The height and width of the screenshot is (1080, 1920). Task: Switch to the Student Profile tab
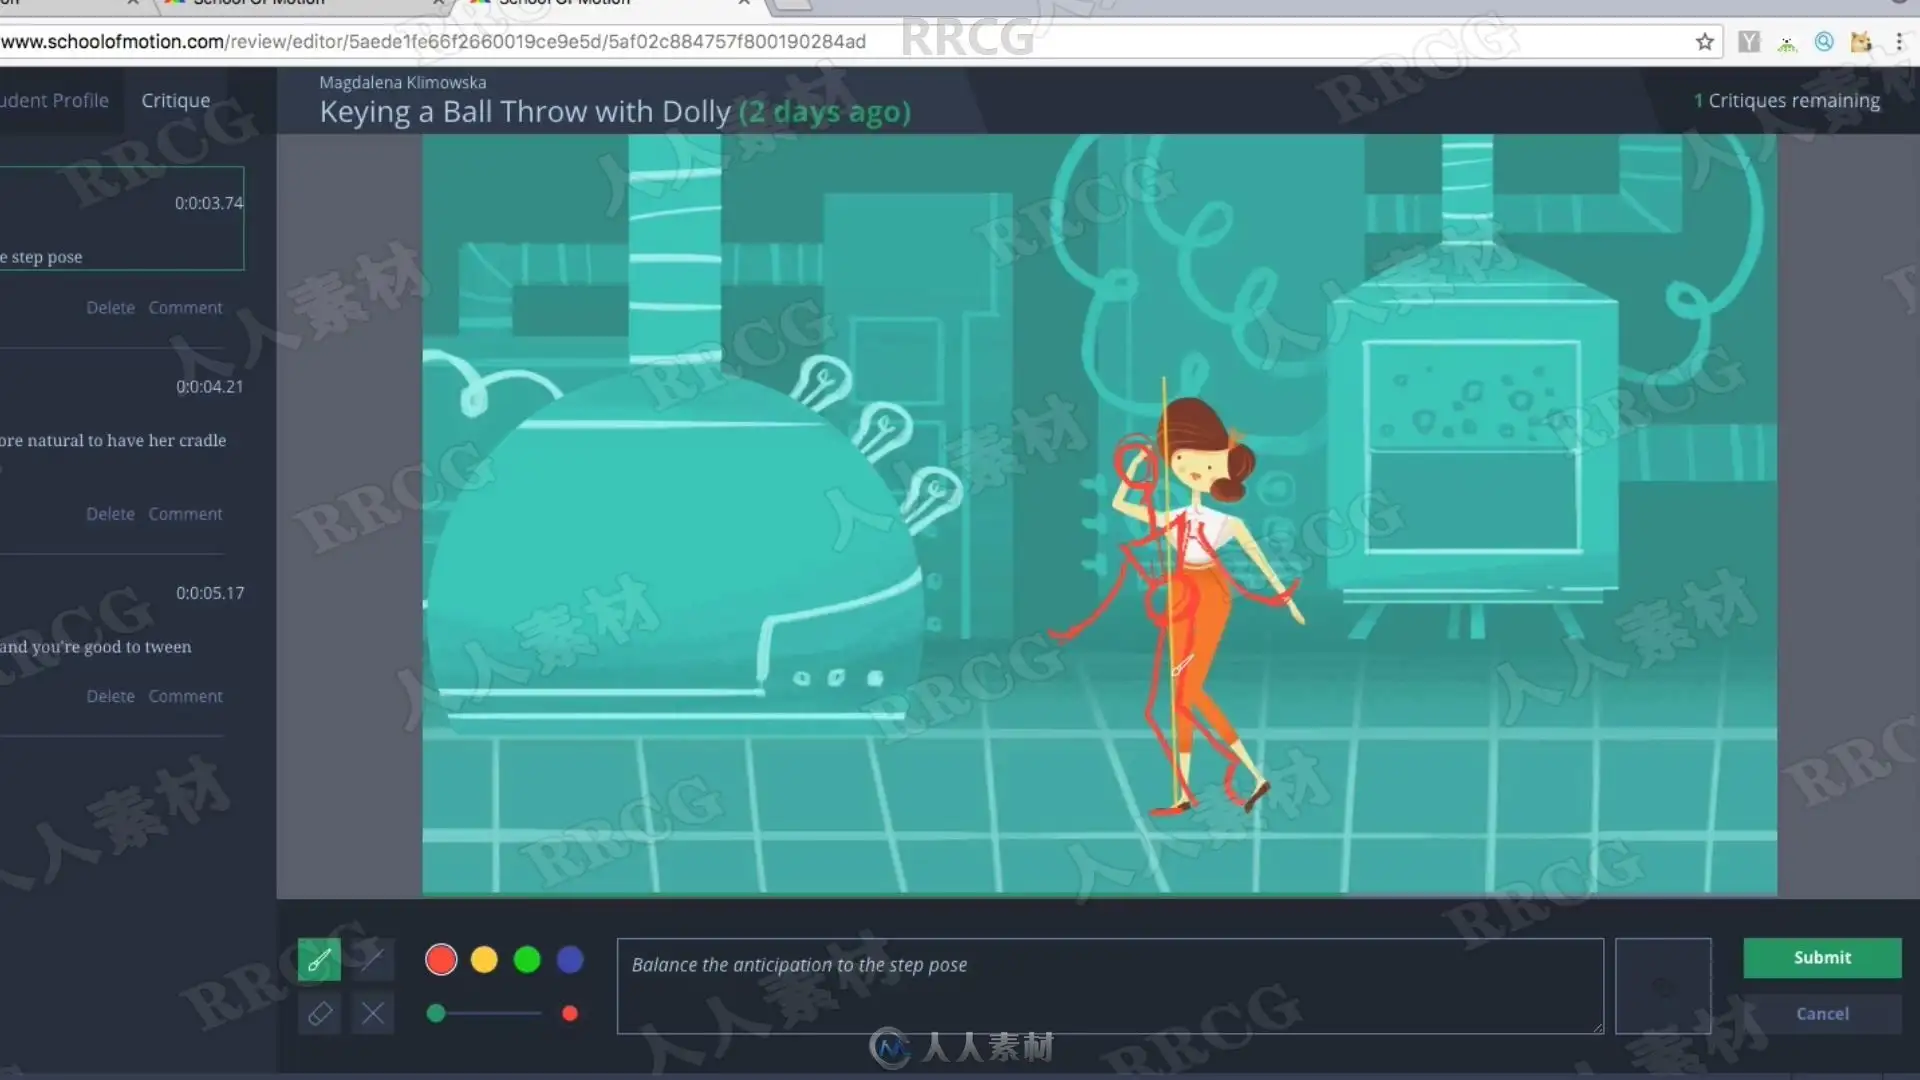pos(55,100)
